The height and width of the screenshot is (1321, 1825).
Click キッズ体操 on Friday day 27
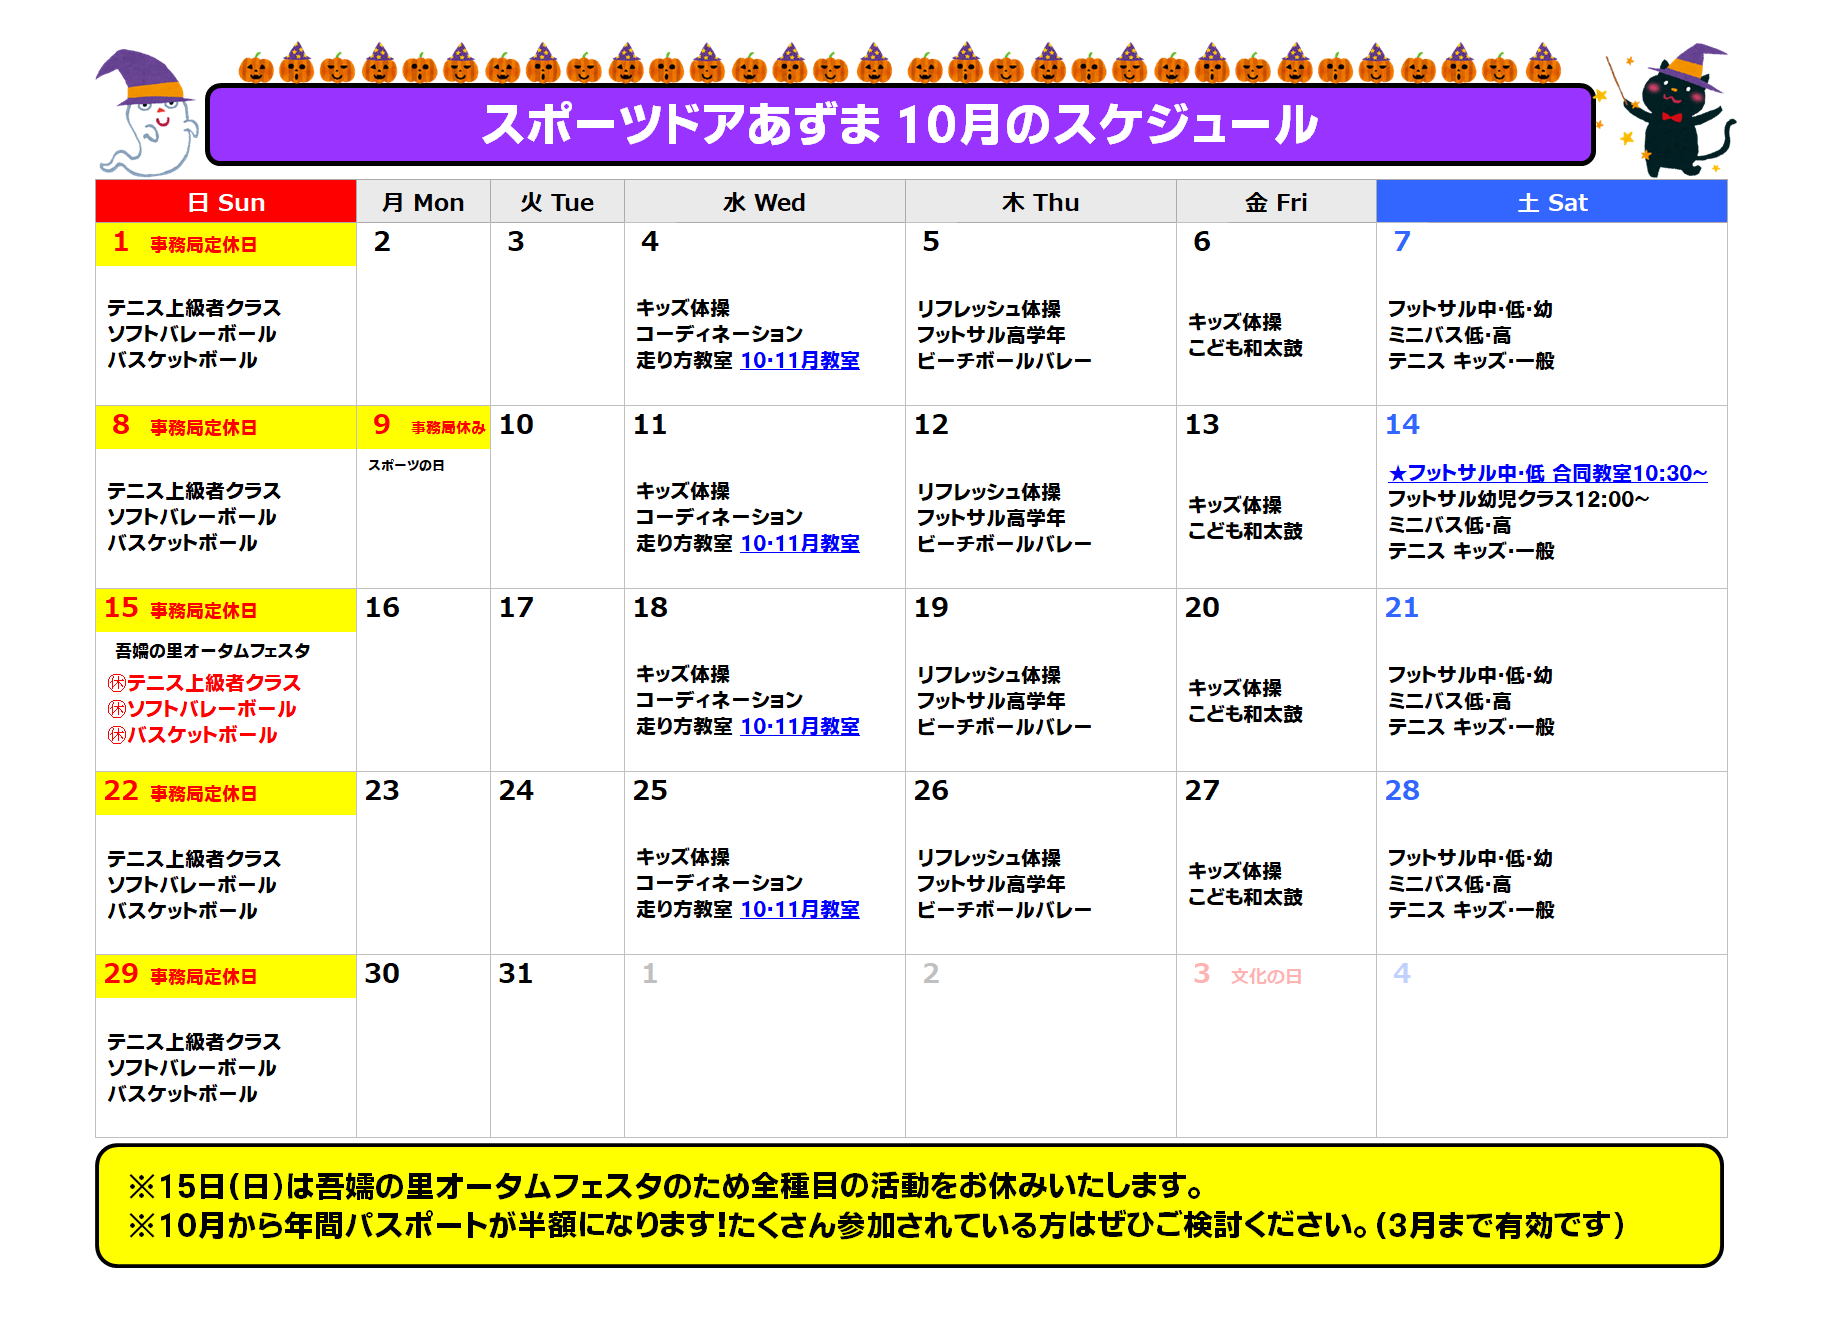point(1235,871)
